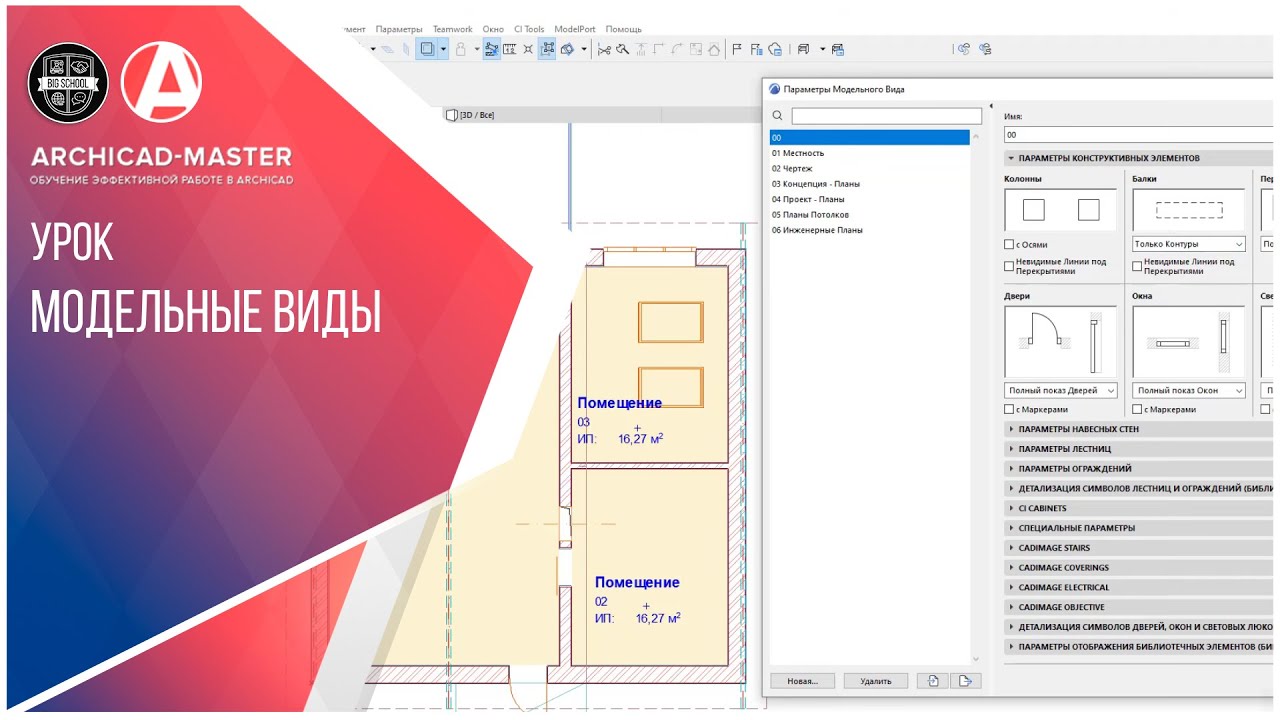1280x720 pixels.
Task: Expand the 'Cadimage Objective' section
Action: coord(1138,607)
